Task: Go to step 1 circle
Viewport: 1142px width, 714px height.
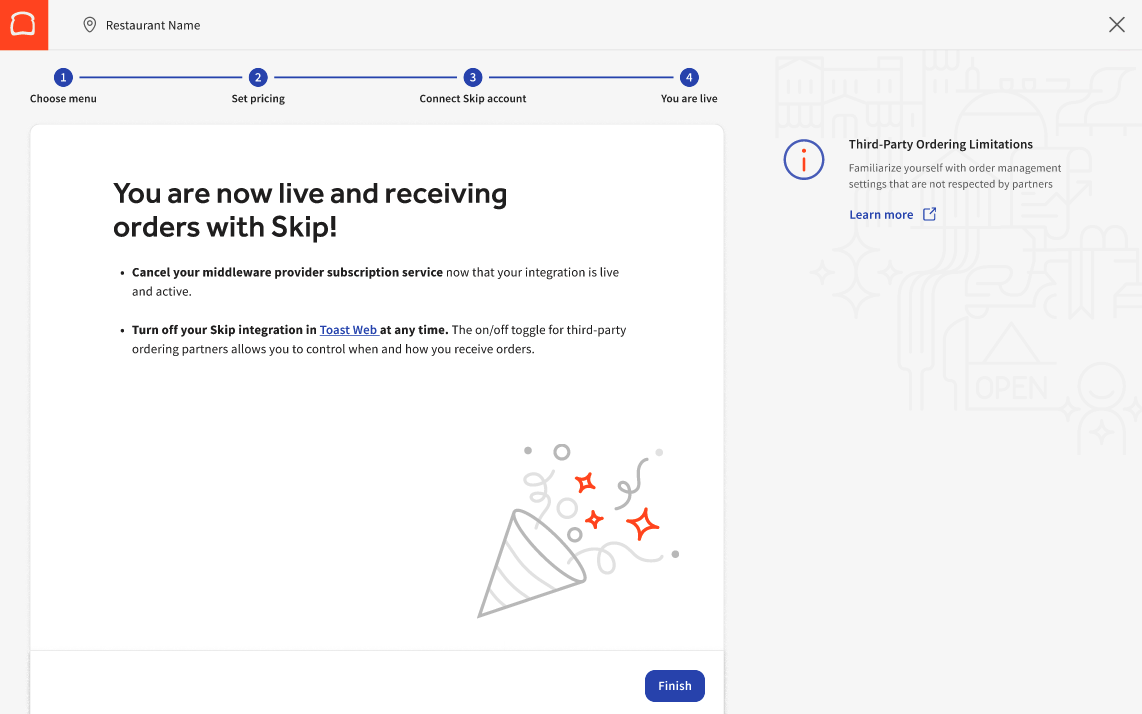Action: [63, 77]
